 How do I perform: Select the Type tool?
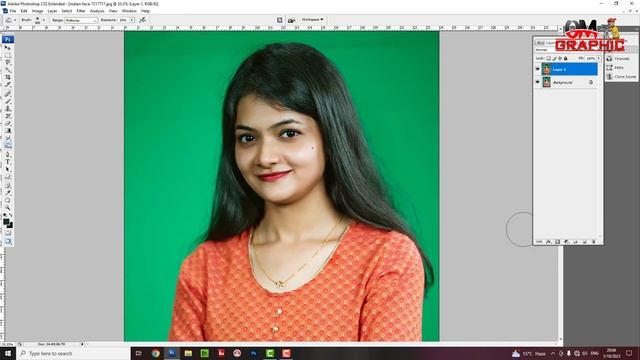[8, 162]
